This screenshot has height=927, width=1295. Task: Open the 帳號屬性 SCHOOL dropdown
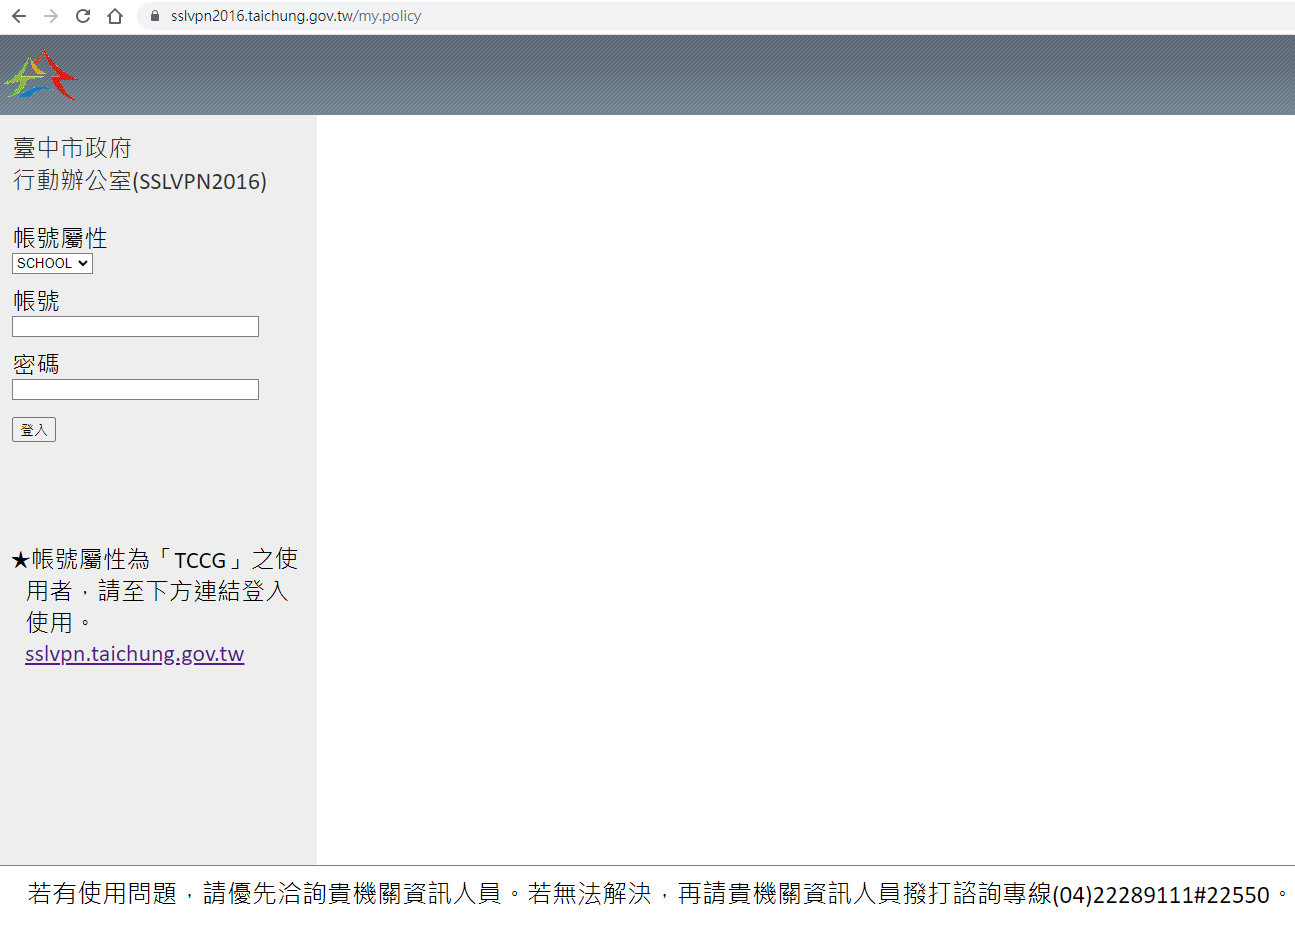click(x=52, y=263)
